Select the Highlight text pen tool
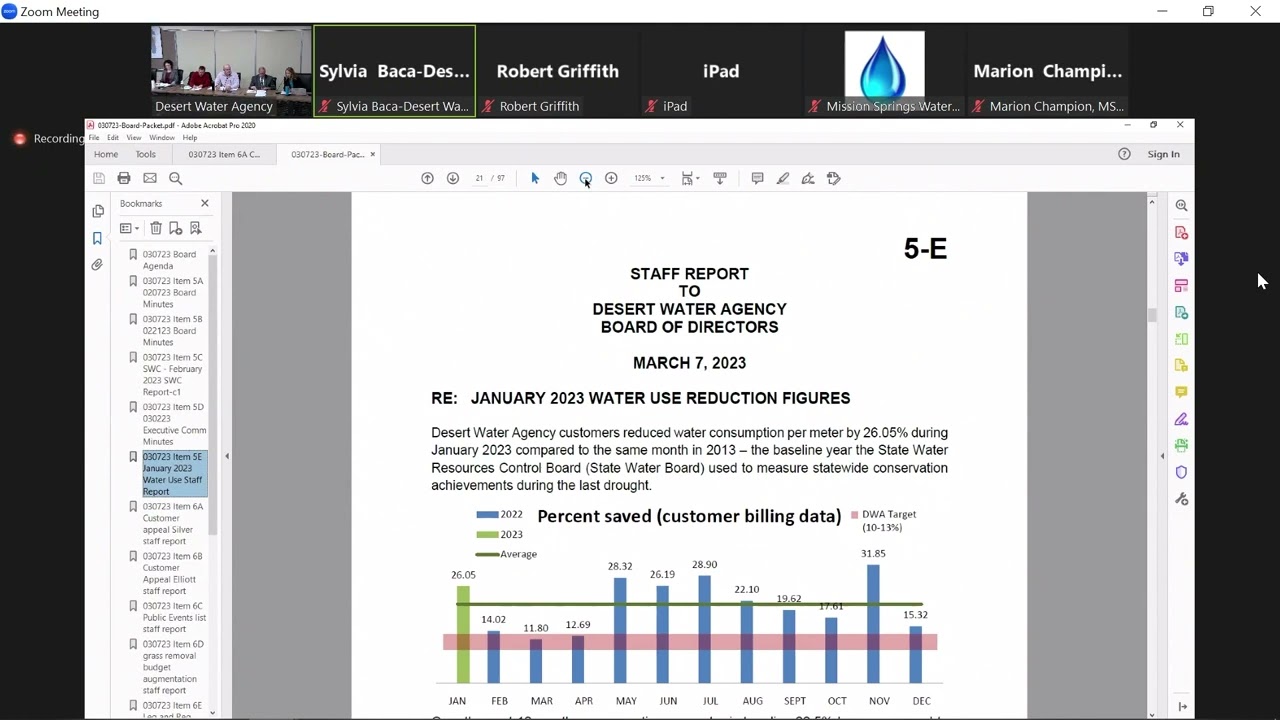This screenshot has width=1280, height=720. (x=783, y=178)
